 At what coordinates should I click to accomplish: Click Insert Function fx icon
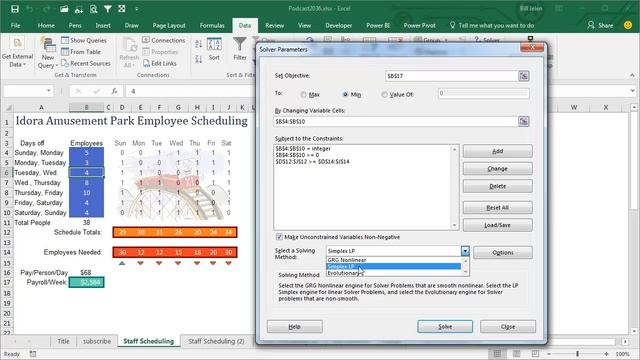click(x=115, y=91)
